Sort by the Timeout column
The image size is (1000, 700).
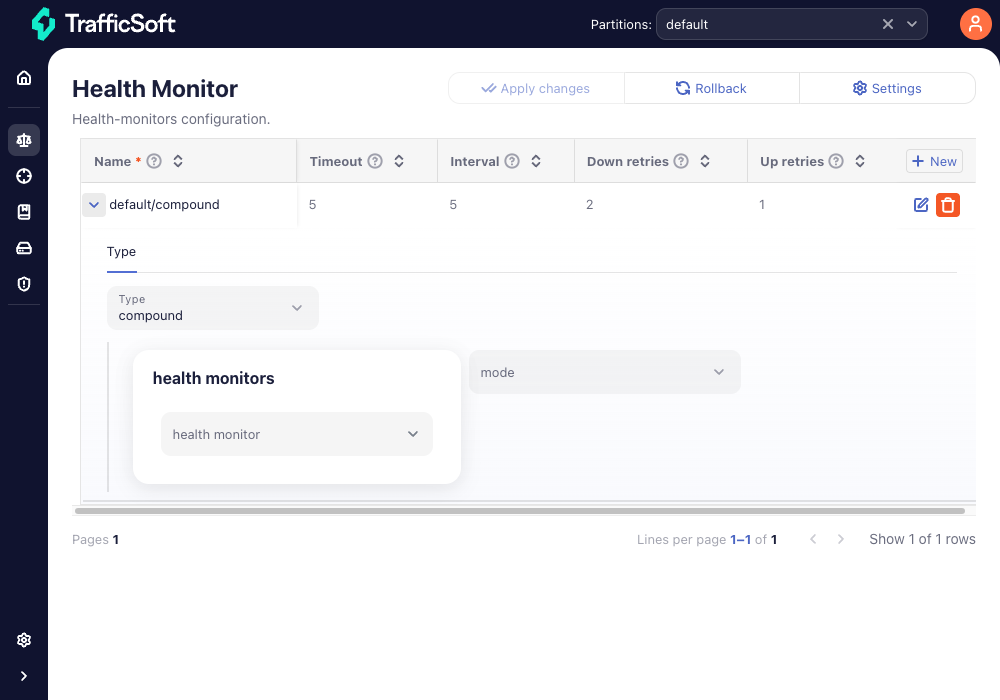coord(399,161)
